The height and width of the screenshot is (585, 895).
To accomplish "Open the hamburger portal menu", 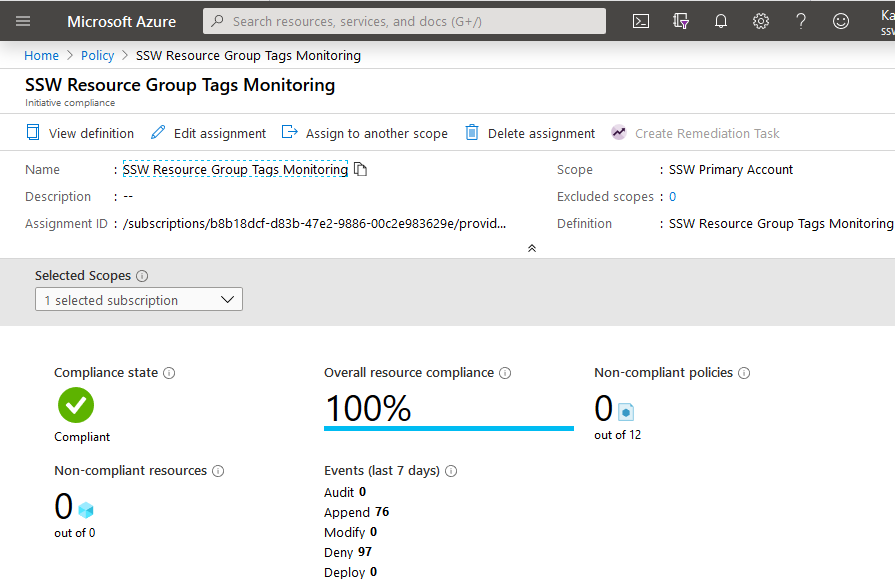I will (23, 21).
